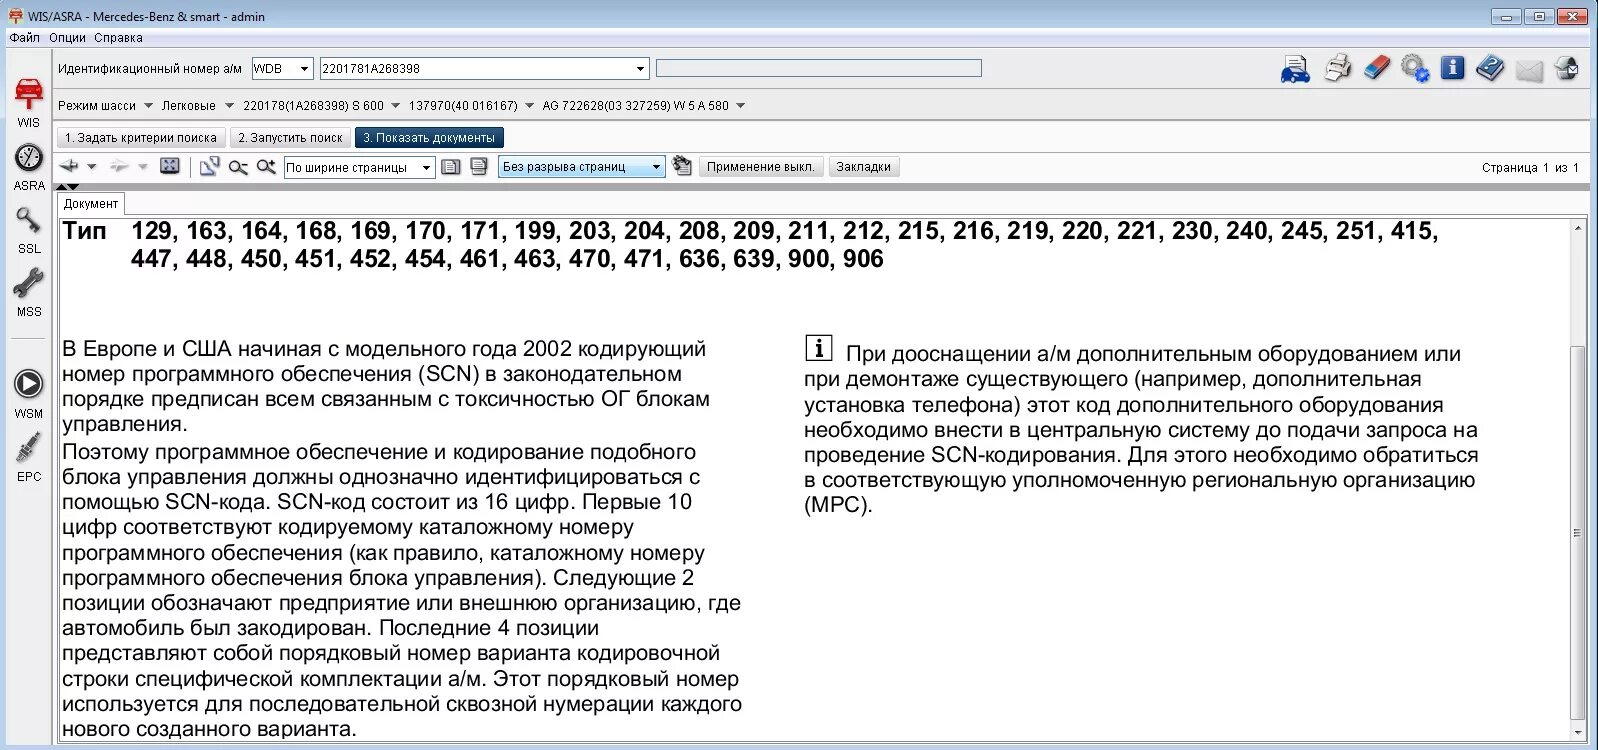Image resolution: width=1598 pixels, height=750 pixels.
Task: Click the 'Применение выкл.' button
Action: pos(761,167)
